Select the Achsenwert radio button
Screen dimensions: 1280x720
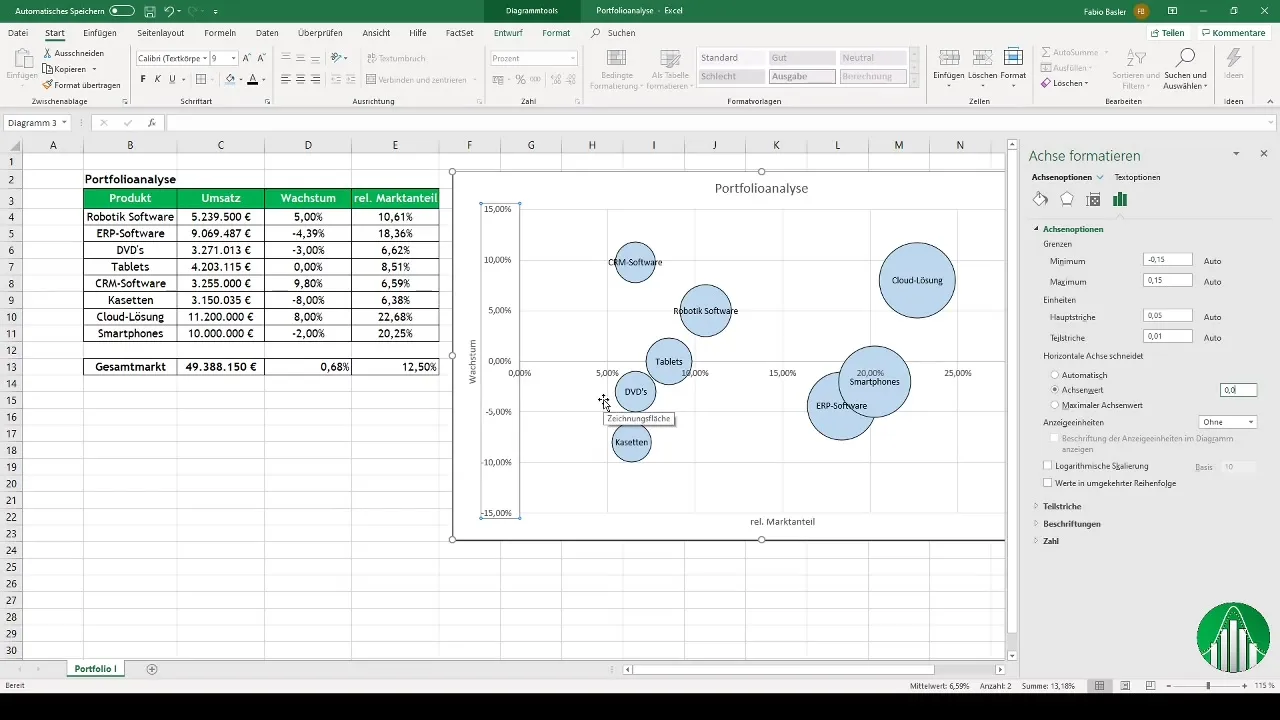tap(1054, 390)
